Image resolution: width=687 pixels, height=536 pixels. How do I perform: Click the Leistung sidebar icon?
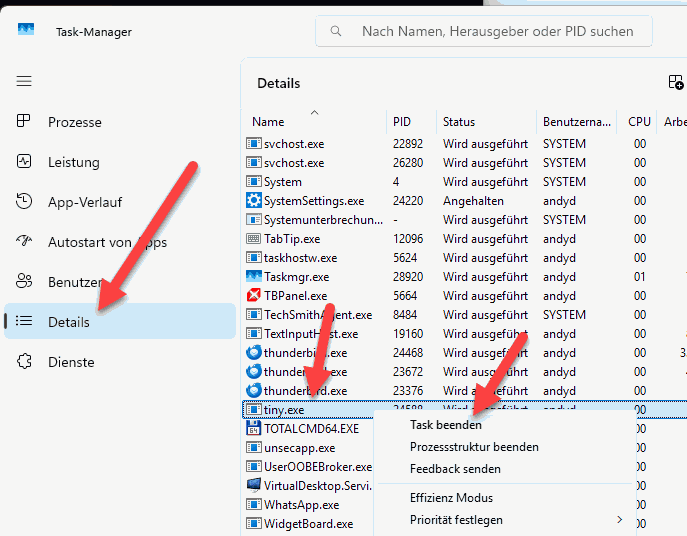tap(24, 161)
